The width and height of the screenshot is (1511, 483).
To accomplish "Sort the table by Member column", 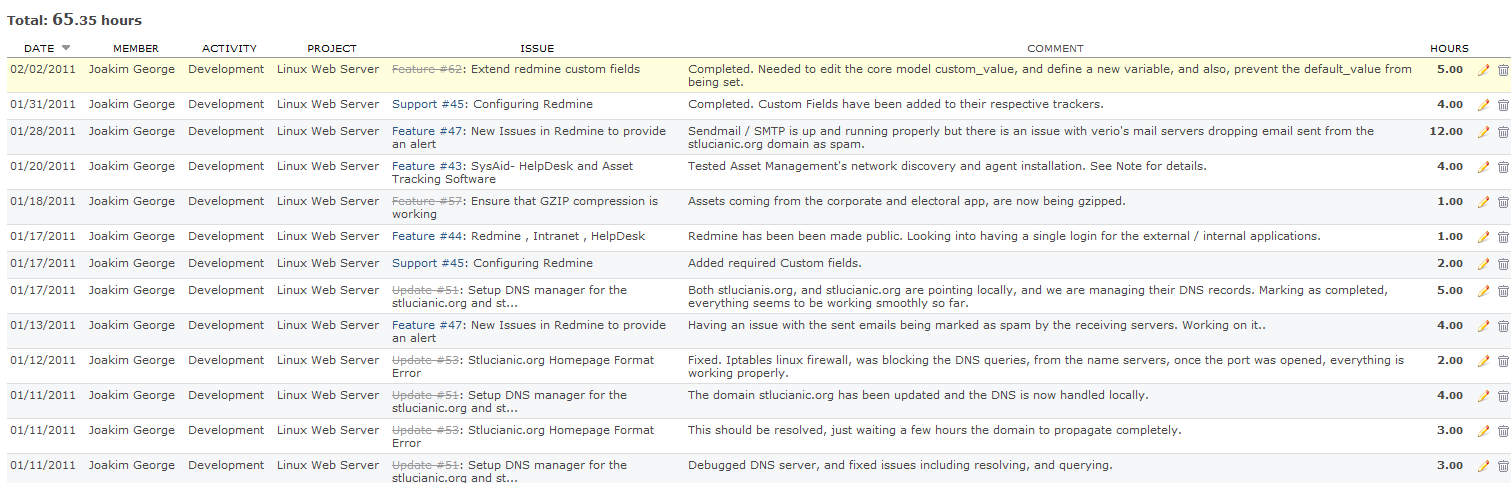I will pyautogui.click(x=136, y=48).
